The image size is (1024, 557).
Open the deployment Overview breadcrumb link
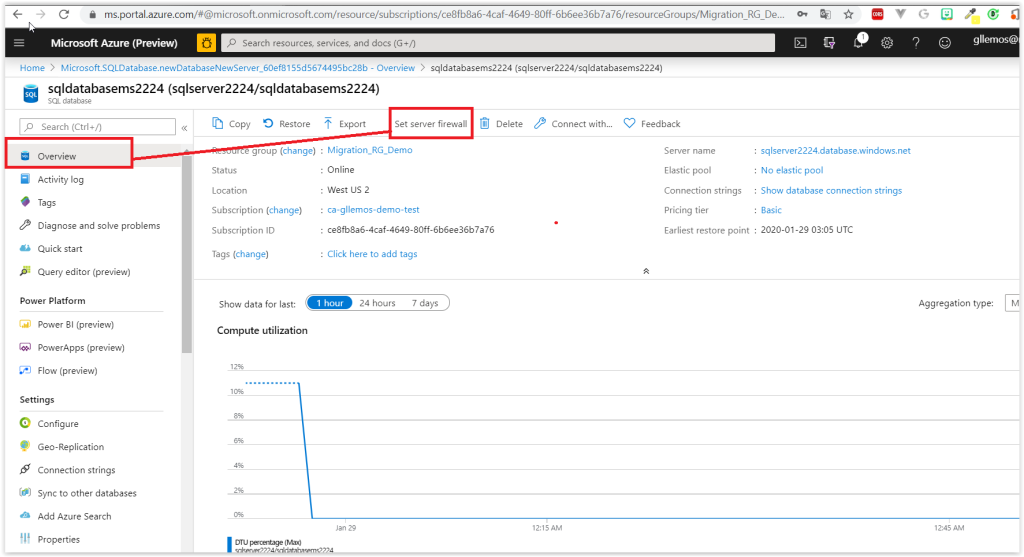[x=238, y=68]
